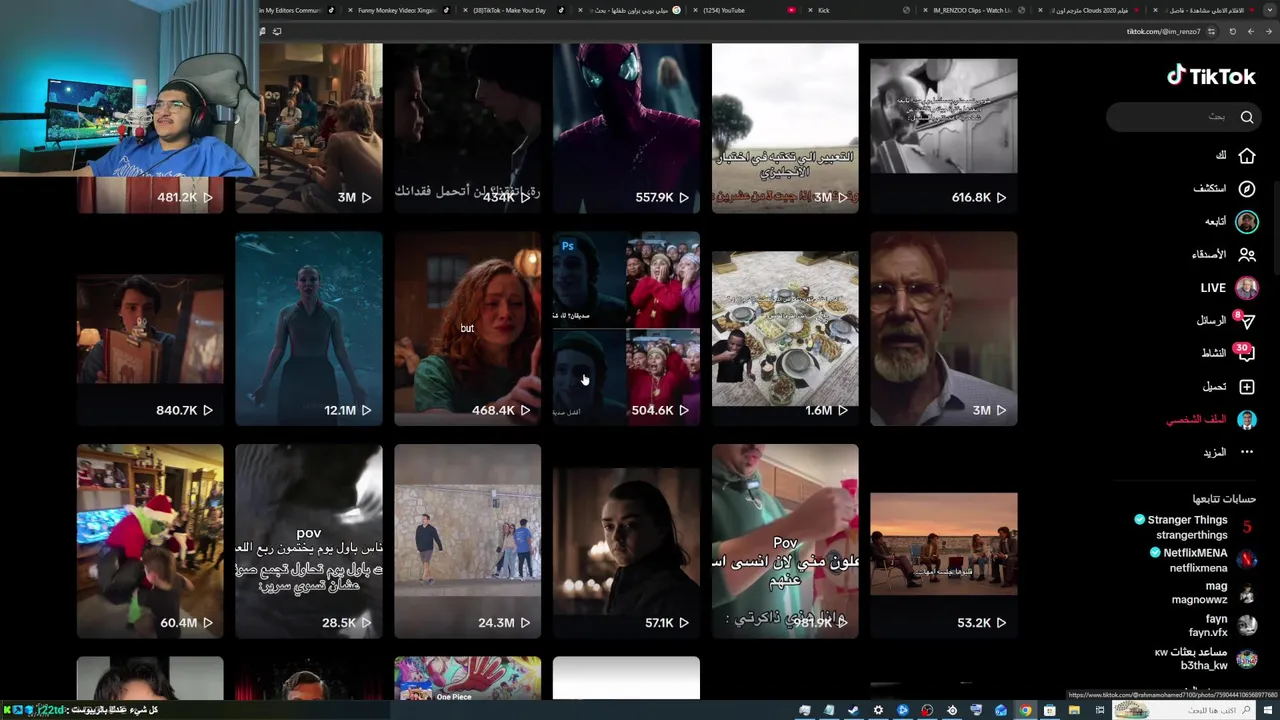Open the Microsoft Store taskbar icon
This screenshot has width=1280, height=720.
click(1049, 710)
